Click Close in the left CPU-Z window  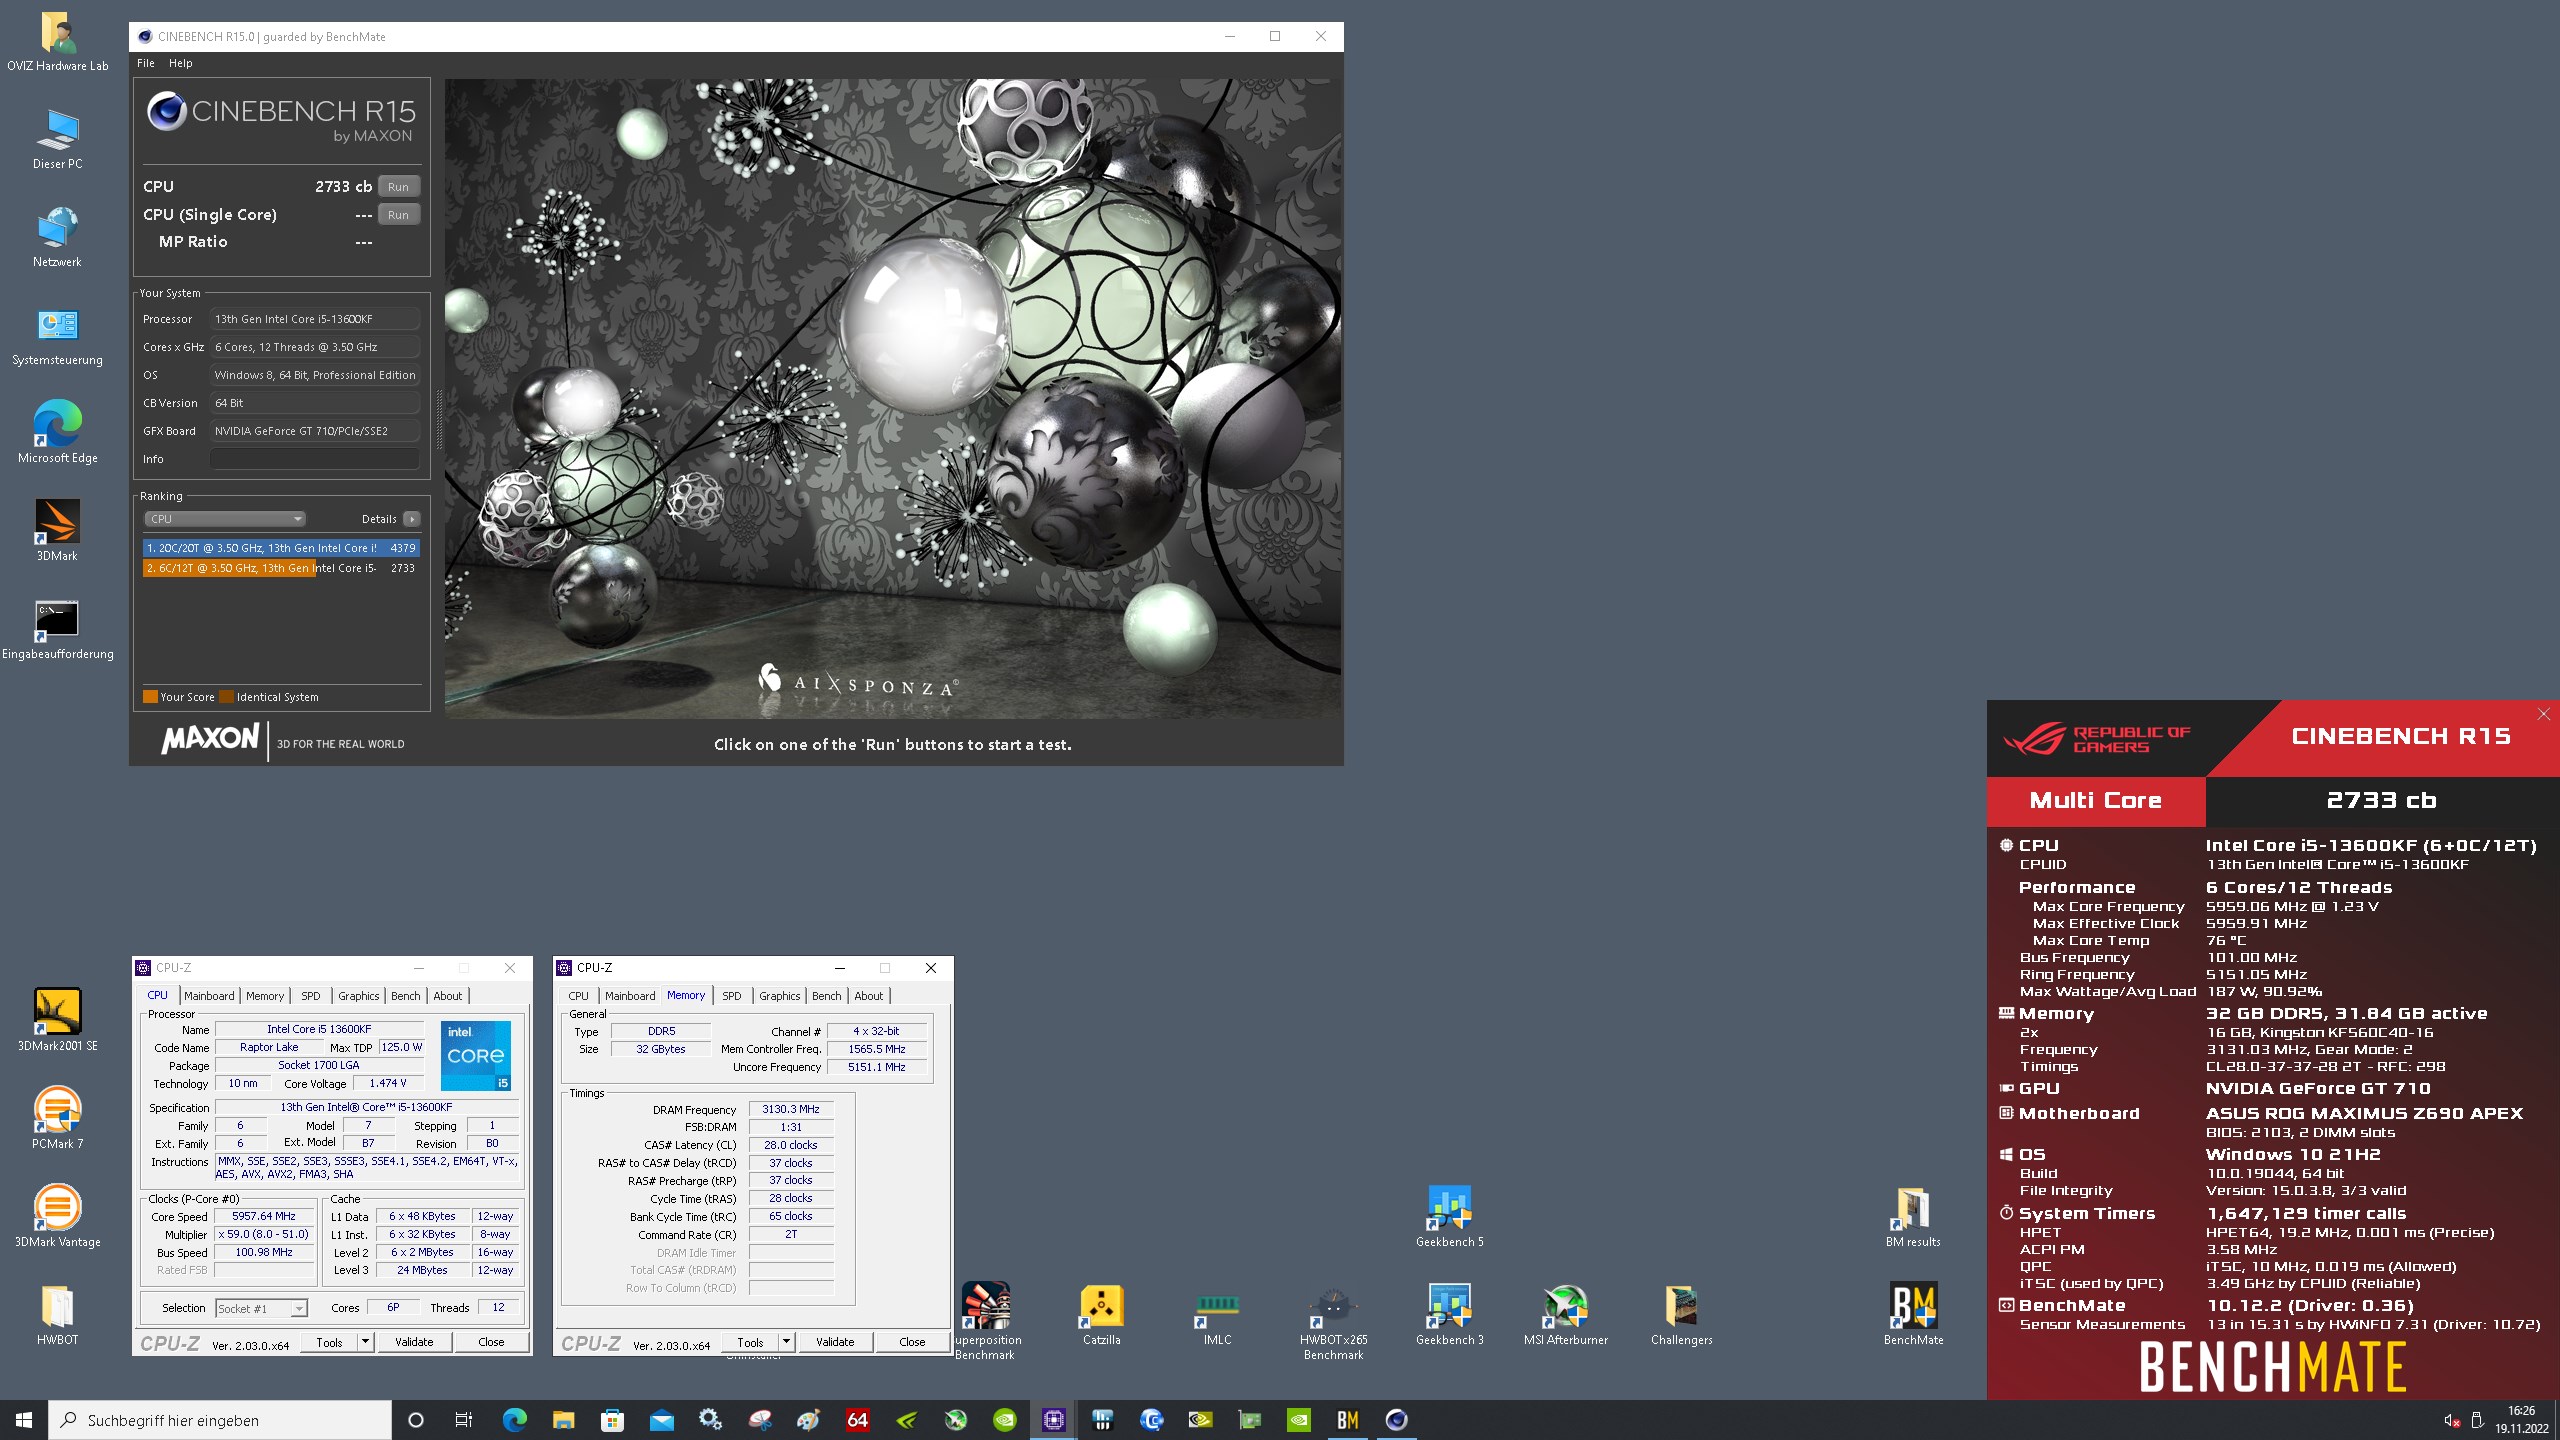(491, 1342)
